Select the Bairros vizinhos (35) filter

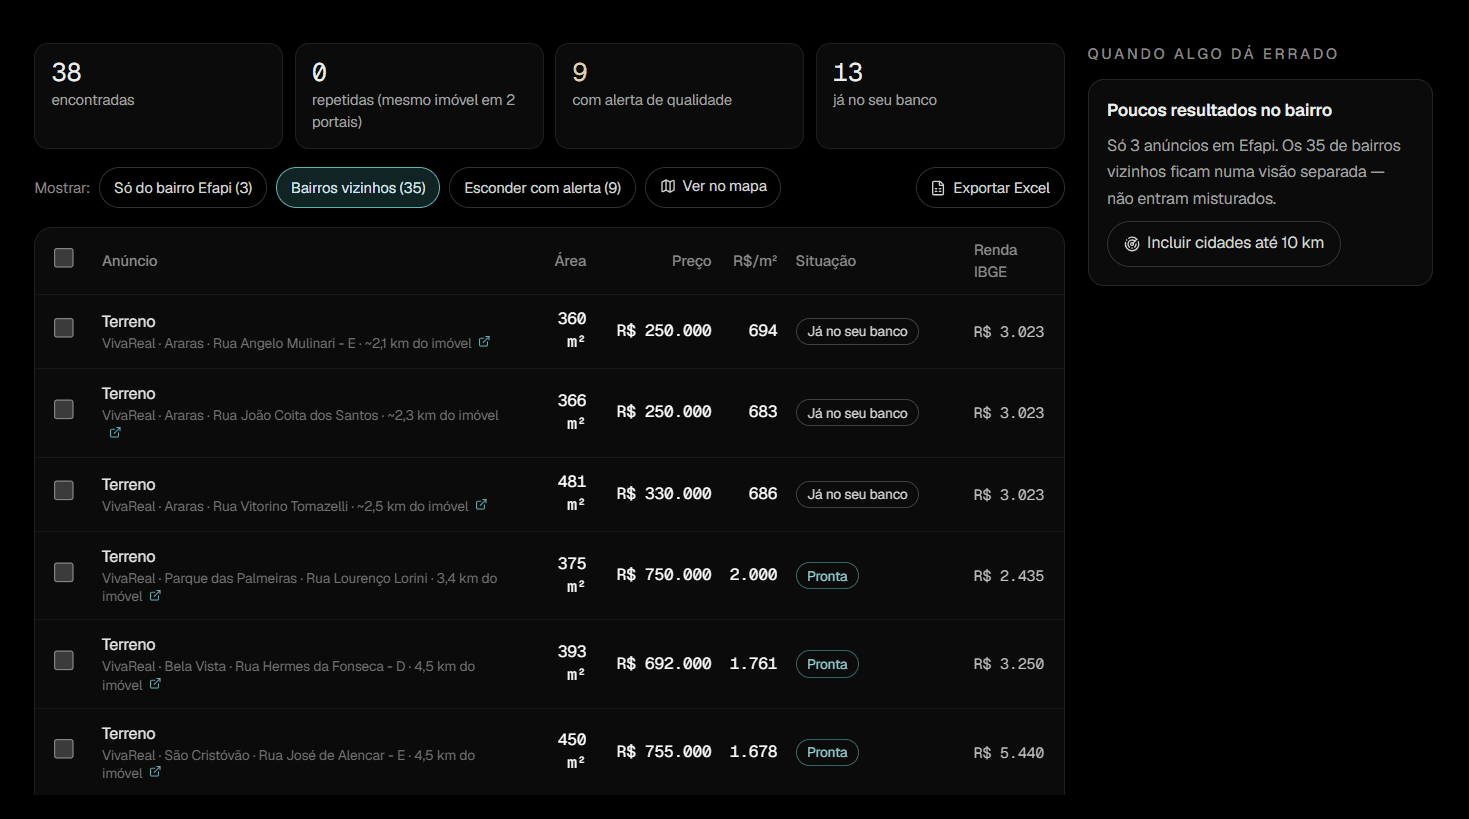358,188
